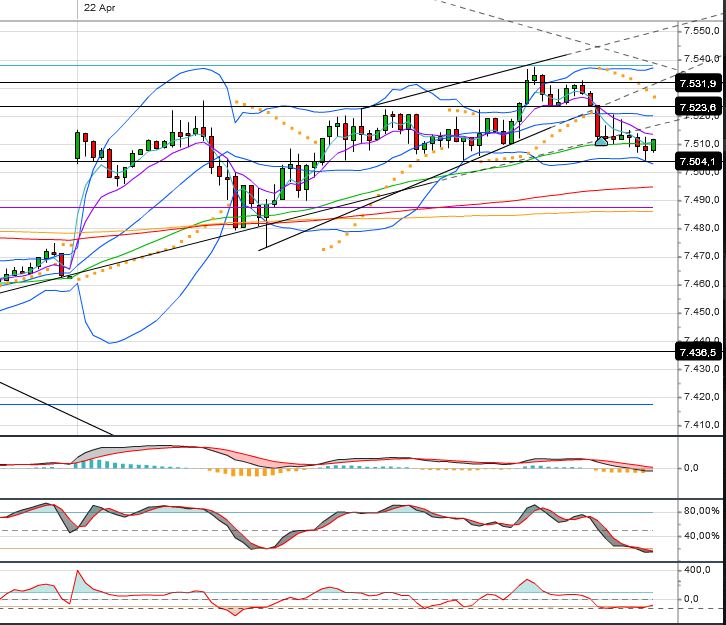The image size is (726, 625).
Task: Click the 80,00% stochastic level label
Action: pos(701,511)
